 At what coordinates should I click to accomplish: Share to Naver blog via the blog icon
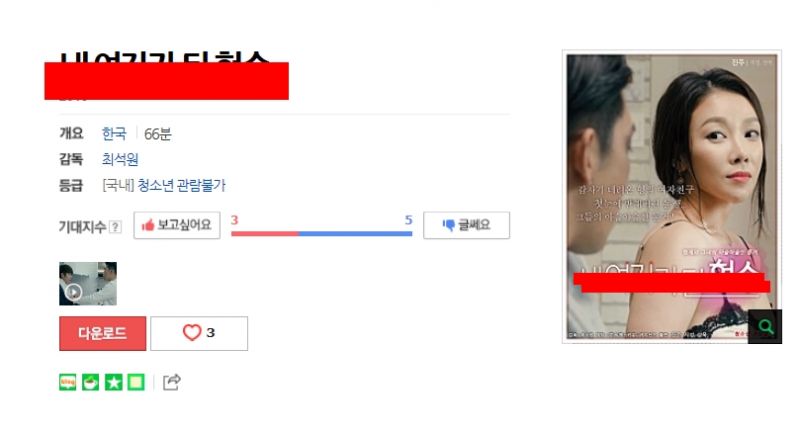point(68,382)
